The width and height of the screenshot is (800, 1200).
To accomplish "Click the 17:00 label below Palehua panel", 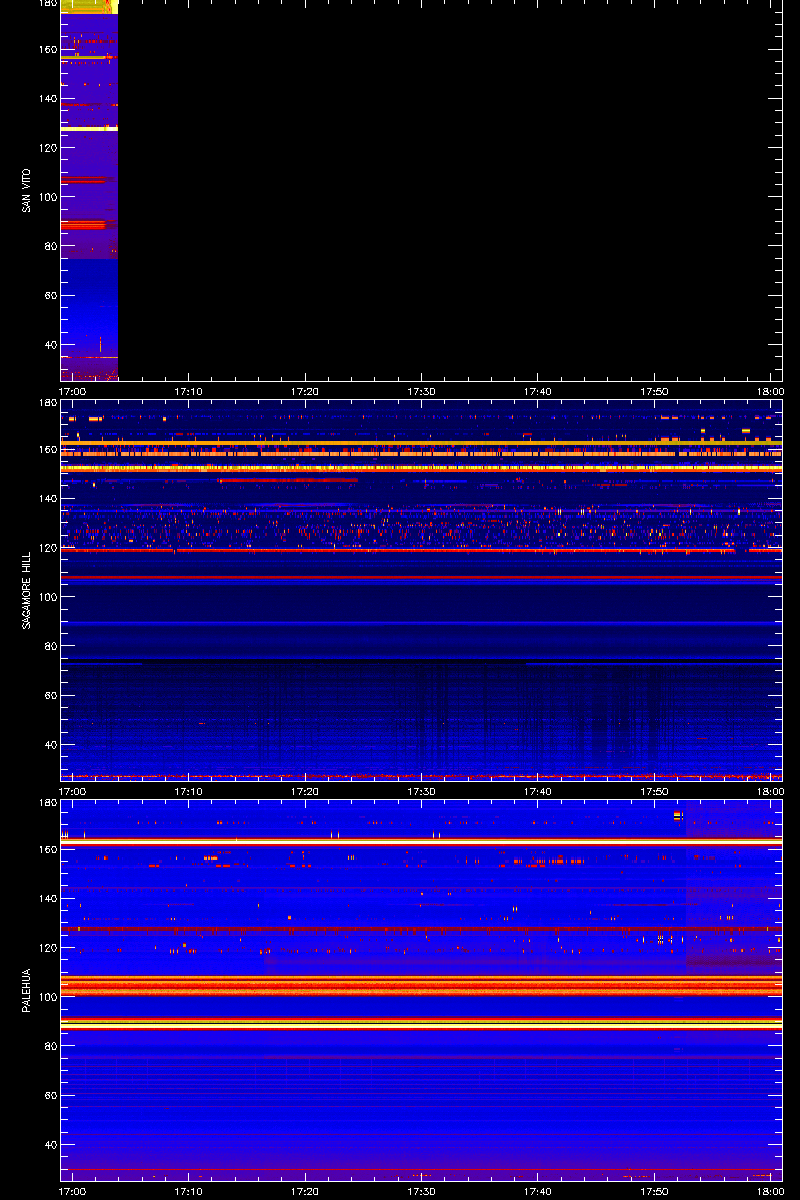I will 73,1192.
